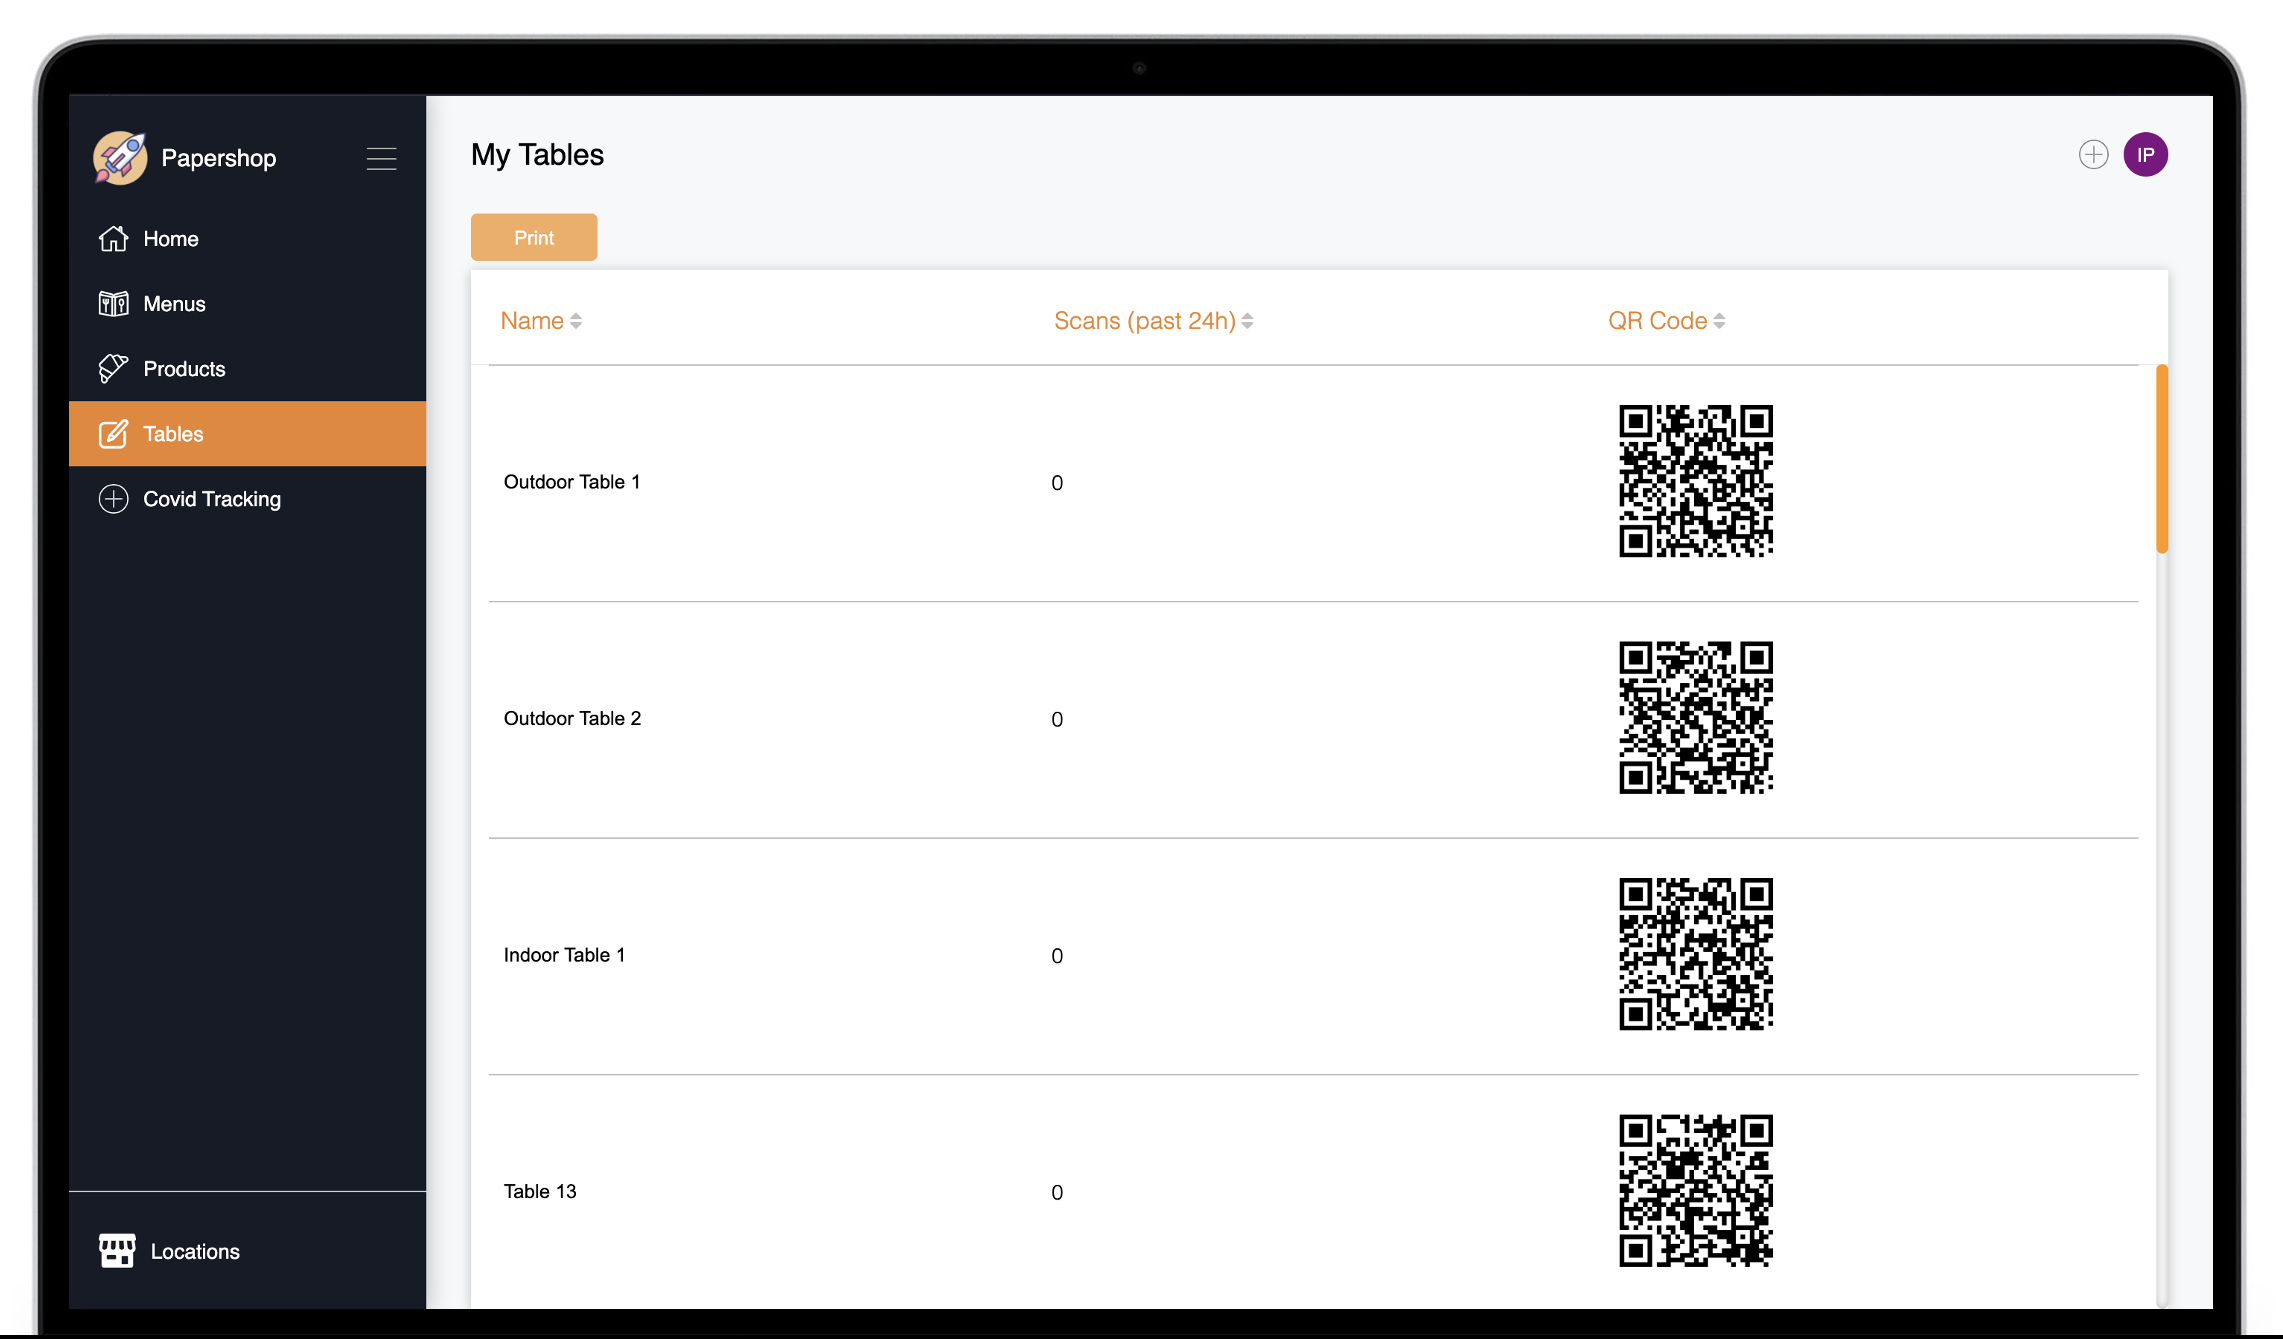This screenshot has width=2283, height=1339.
Task: Open the IP user avatar menu
Action: [x=2145, y=155]
